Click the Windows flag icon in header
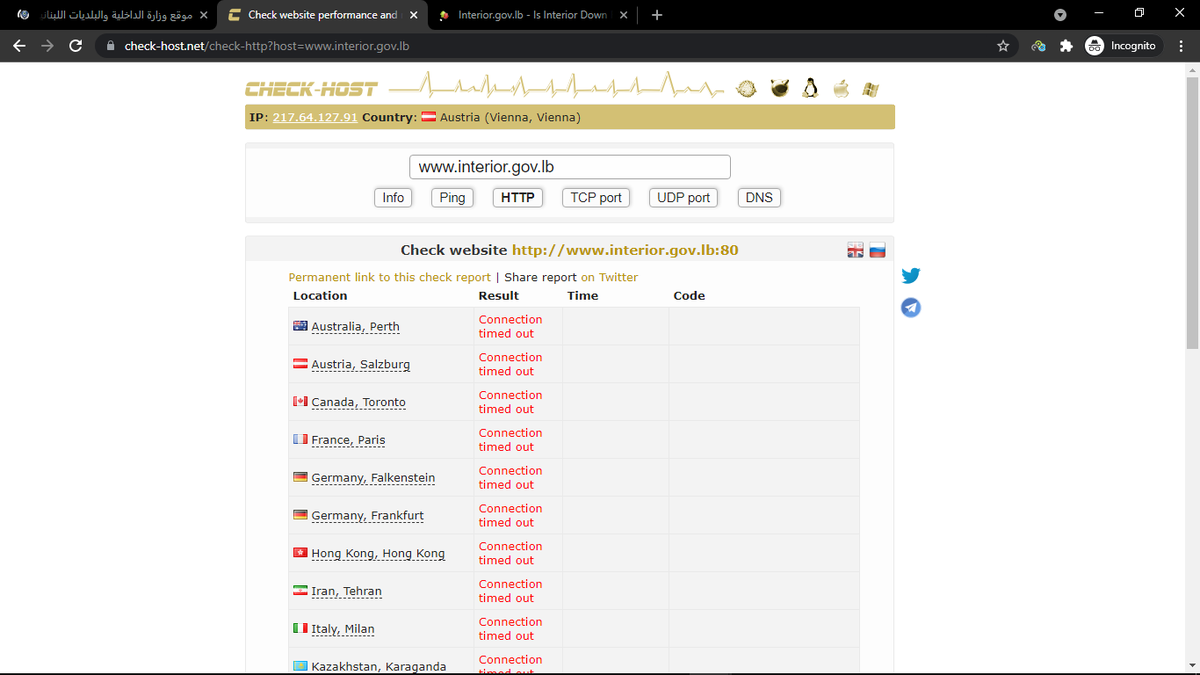1200x675 pixels. tap(870, 89)
